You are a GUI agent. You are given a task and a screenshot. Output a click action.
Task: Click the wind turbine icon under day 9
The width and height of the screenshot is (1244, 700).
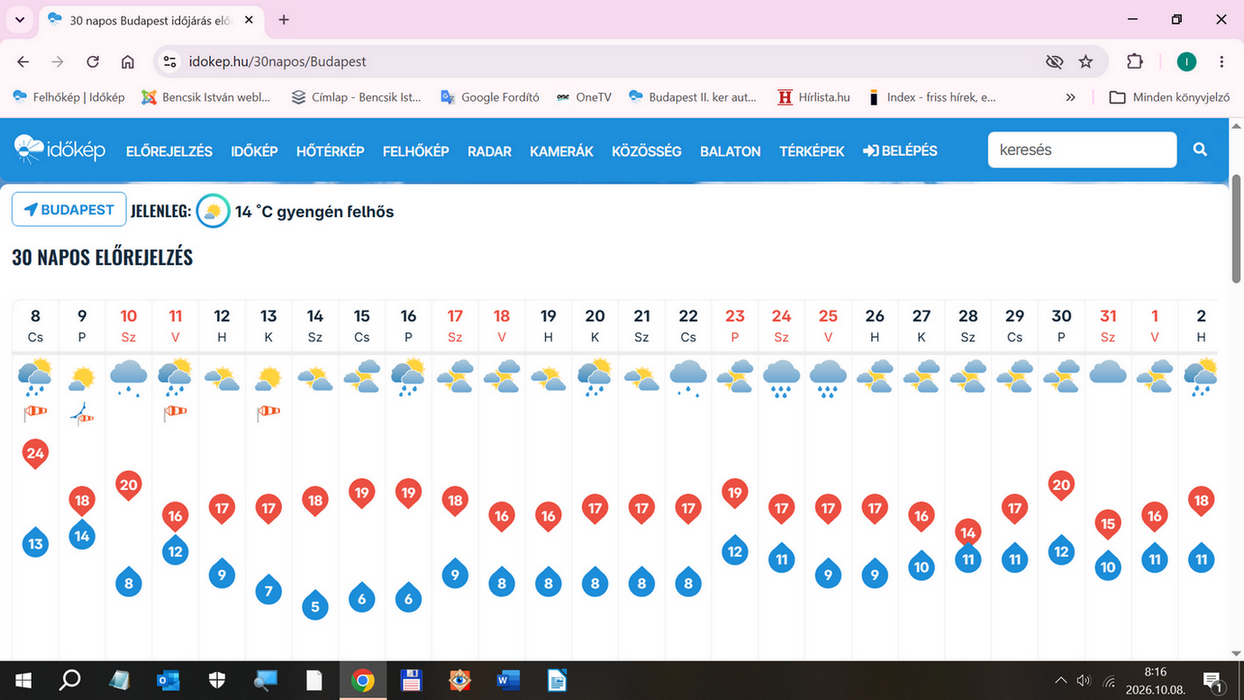[82, 412]
